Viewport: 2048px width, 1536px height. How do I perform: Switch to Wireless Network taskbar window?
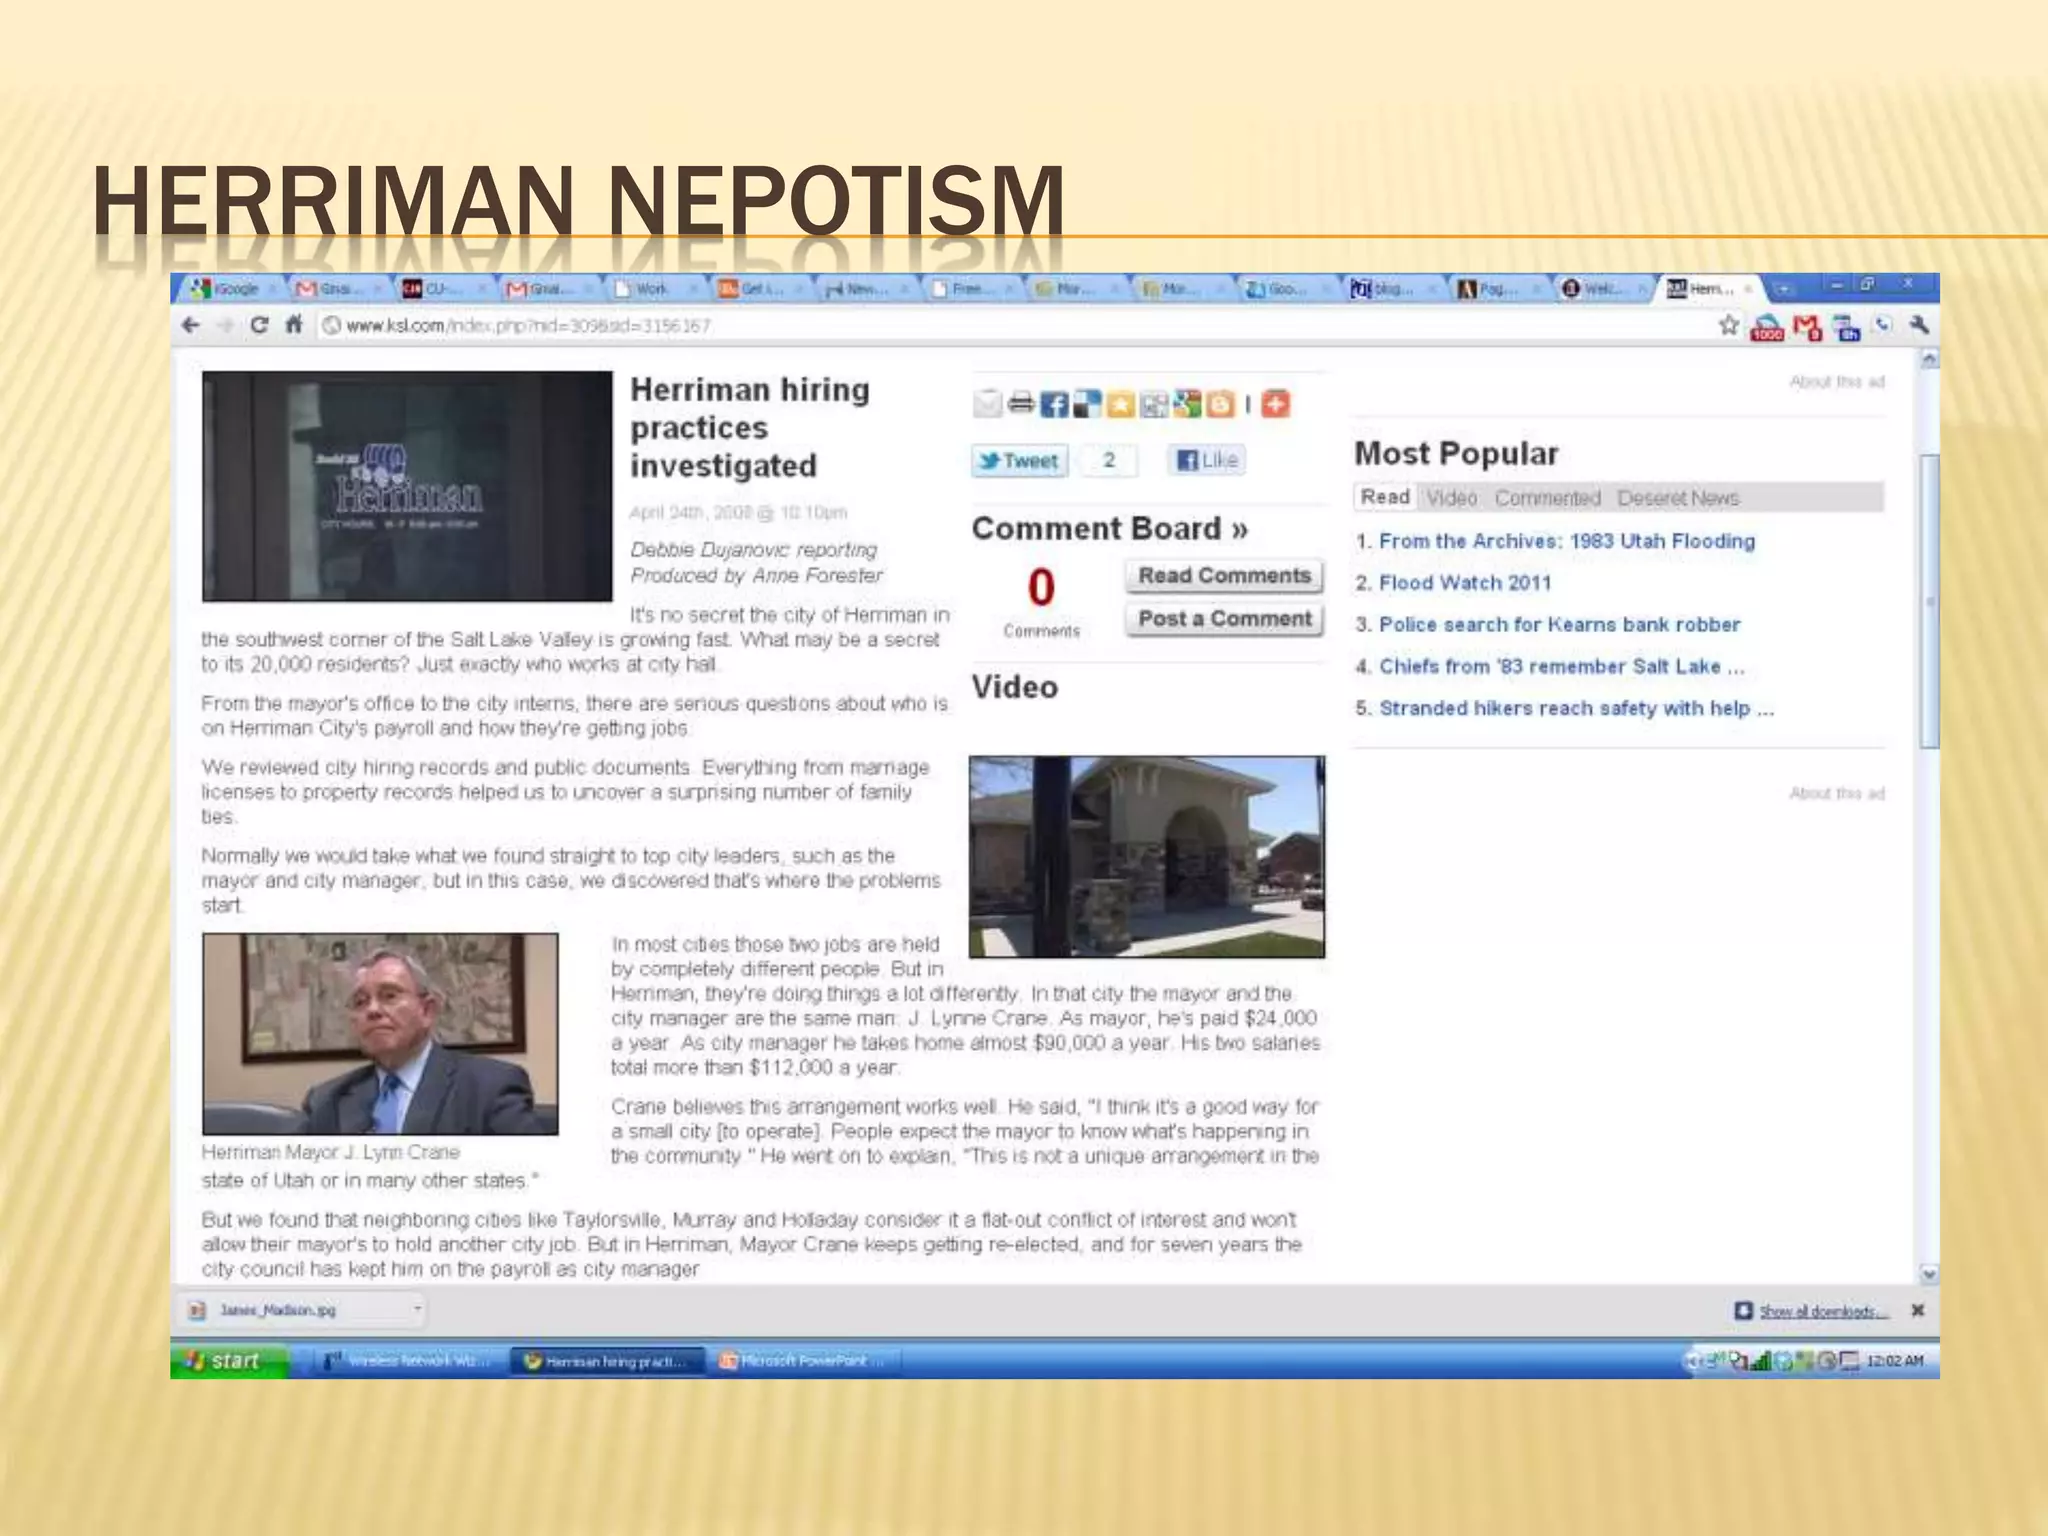[x=410, y=1361]
